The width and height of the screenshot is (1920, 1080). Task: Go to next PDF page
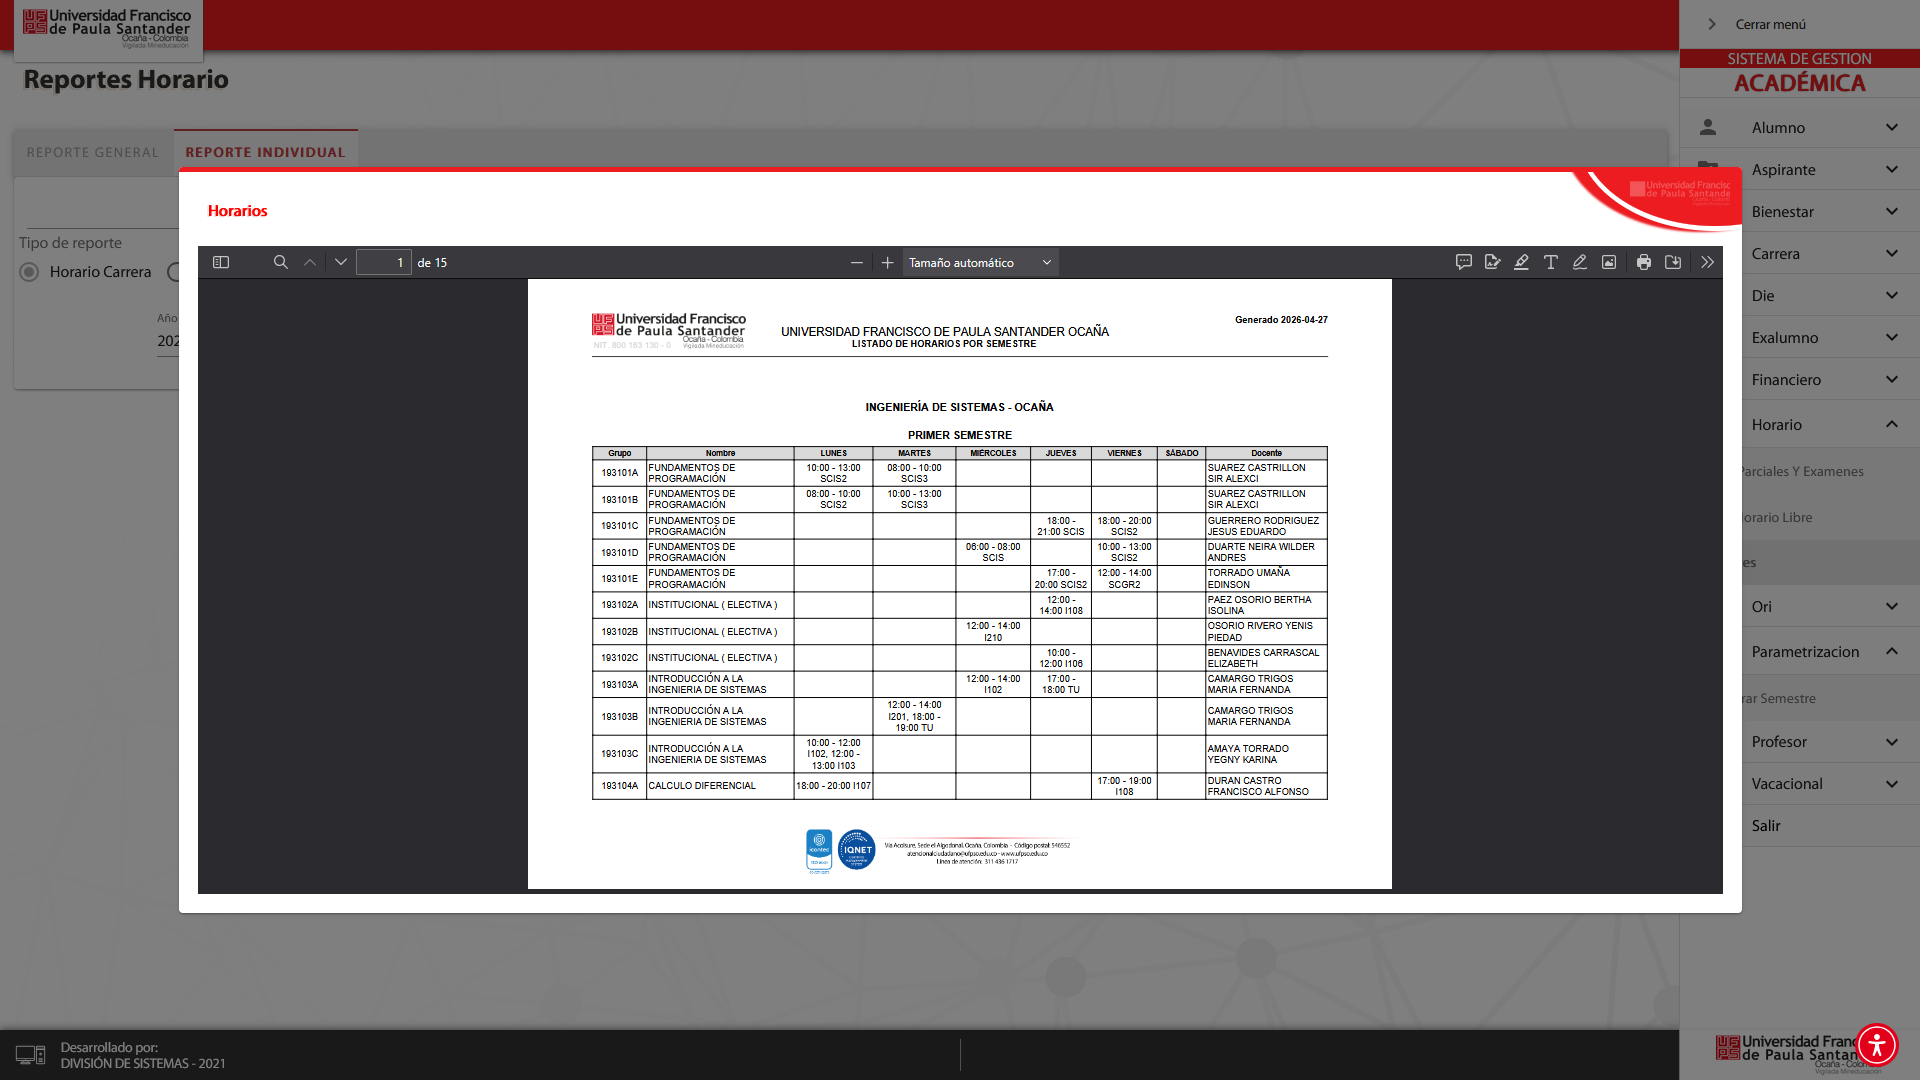(341, 262)
